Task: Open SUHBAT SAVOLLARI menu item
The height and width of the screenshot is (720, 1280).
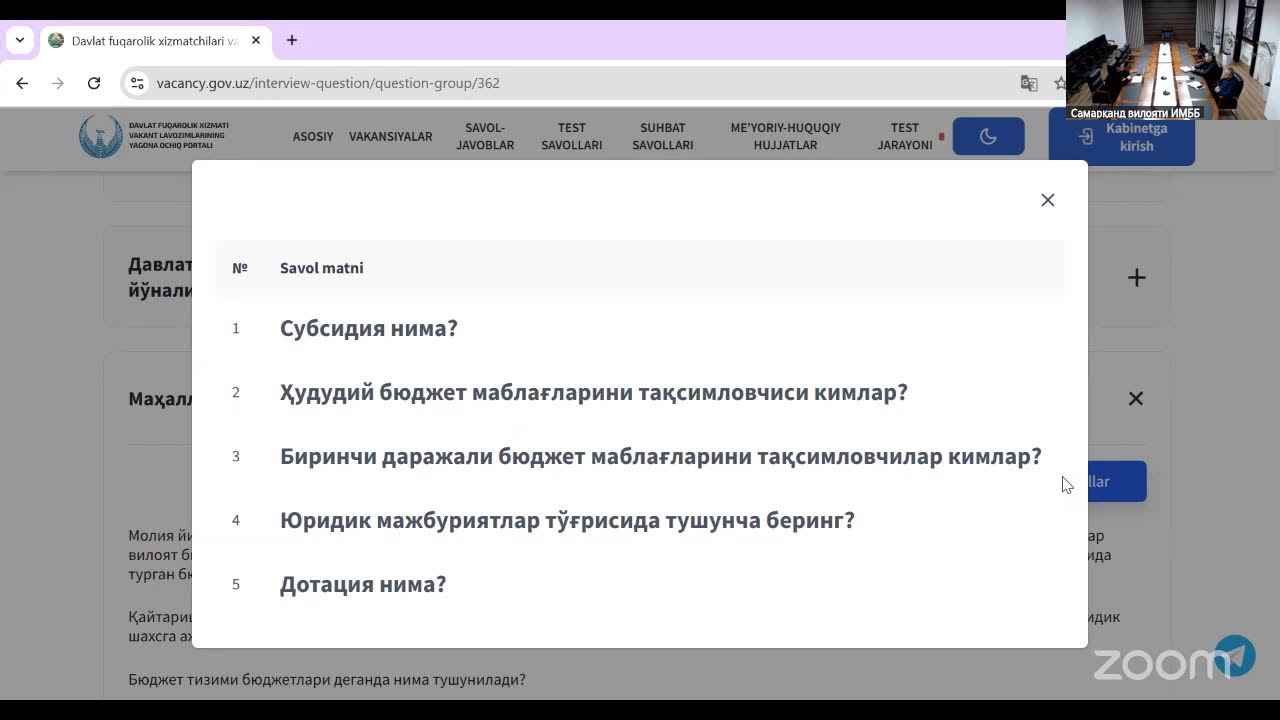Action: point(663,137)
